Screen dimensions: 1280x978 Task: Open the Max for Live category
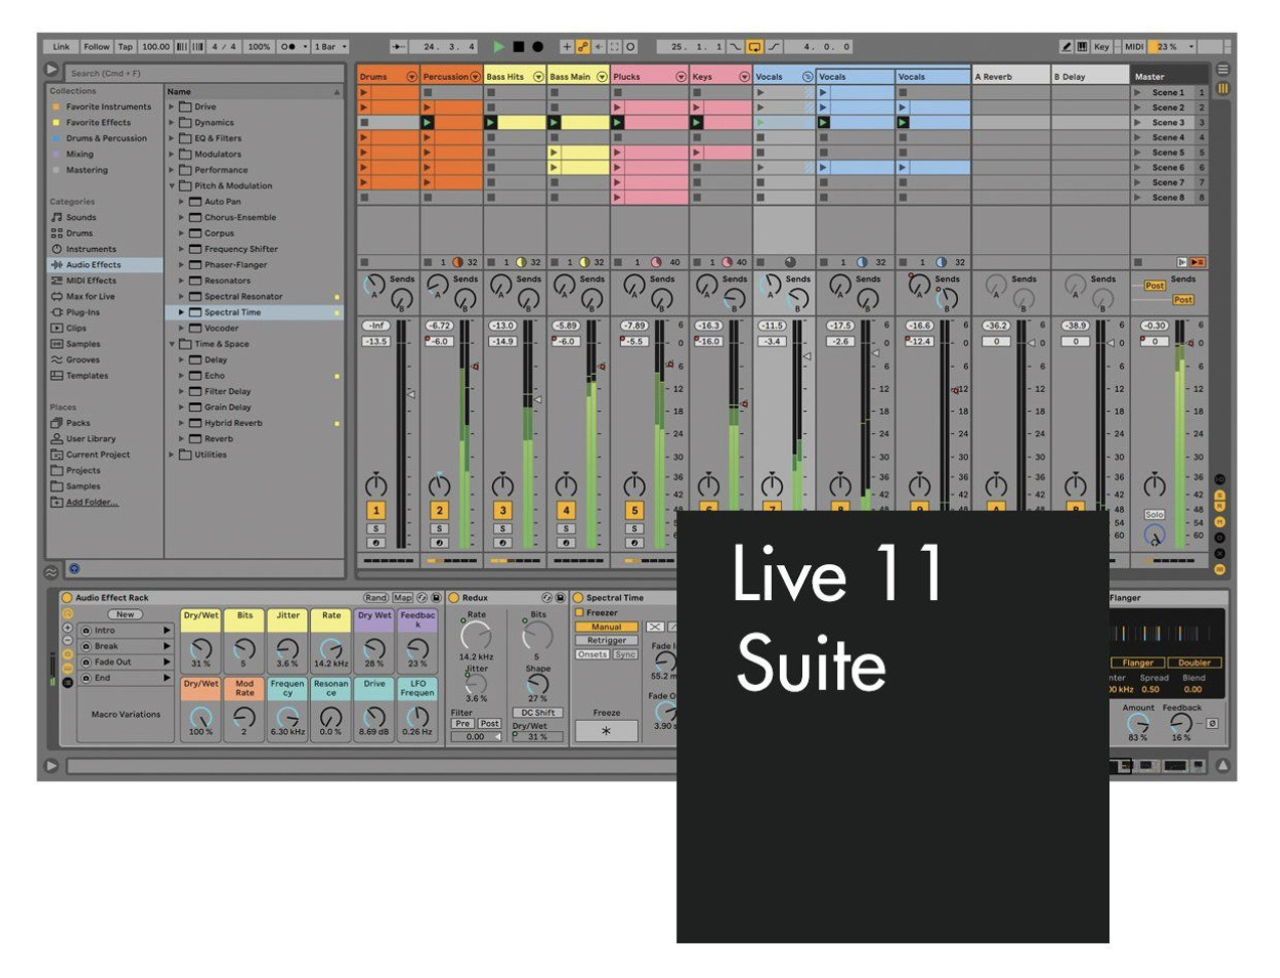click(x=90, y=296)
